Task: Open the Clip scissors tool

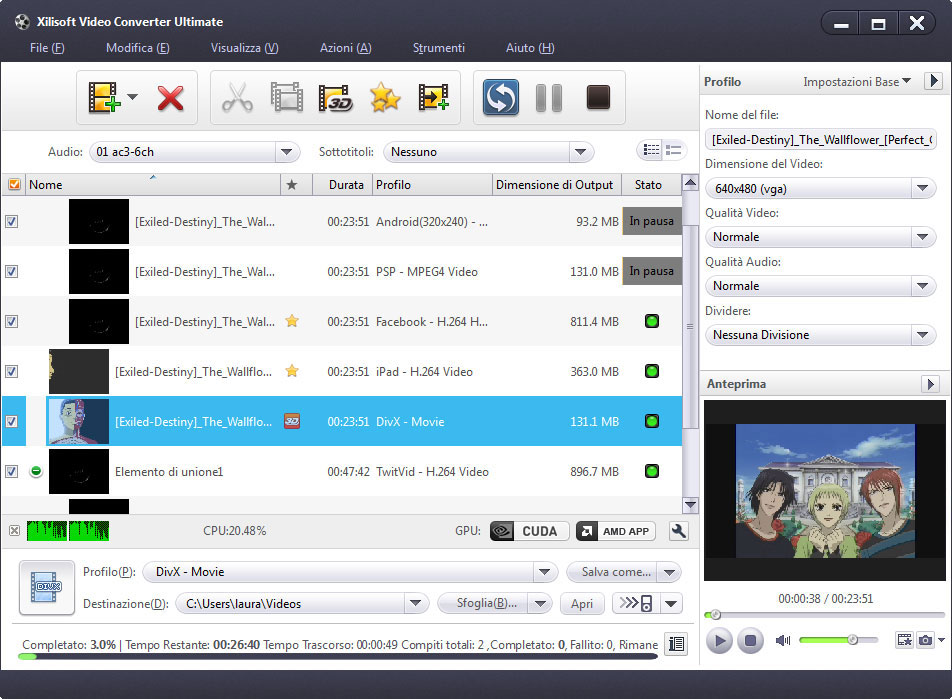Action: 237,97
